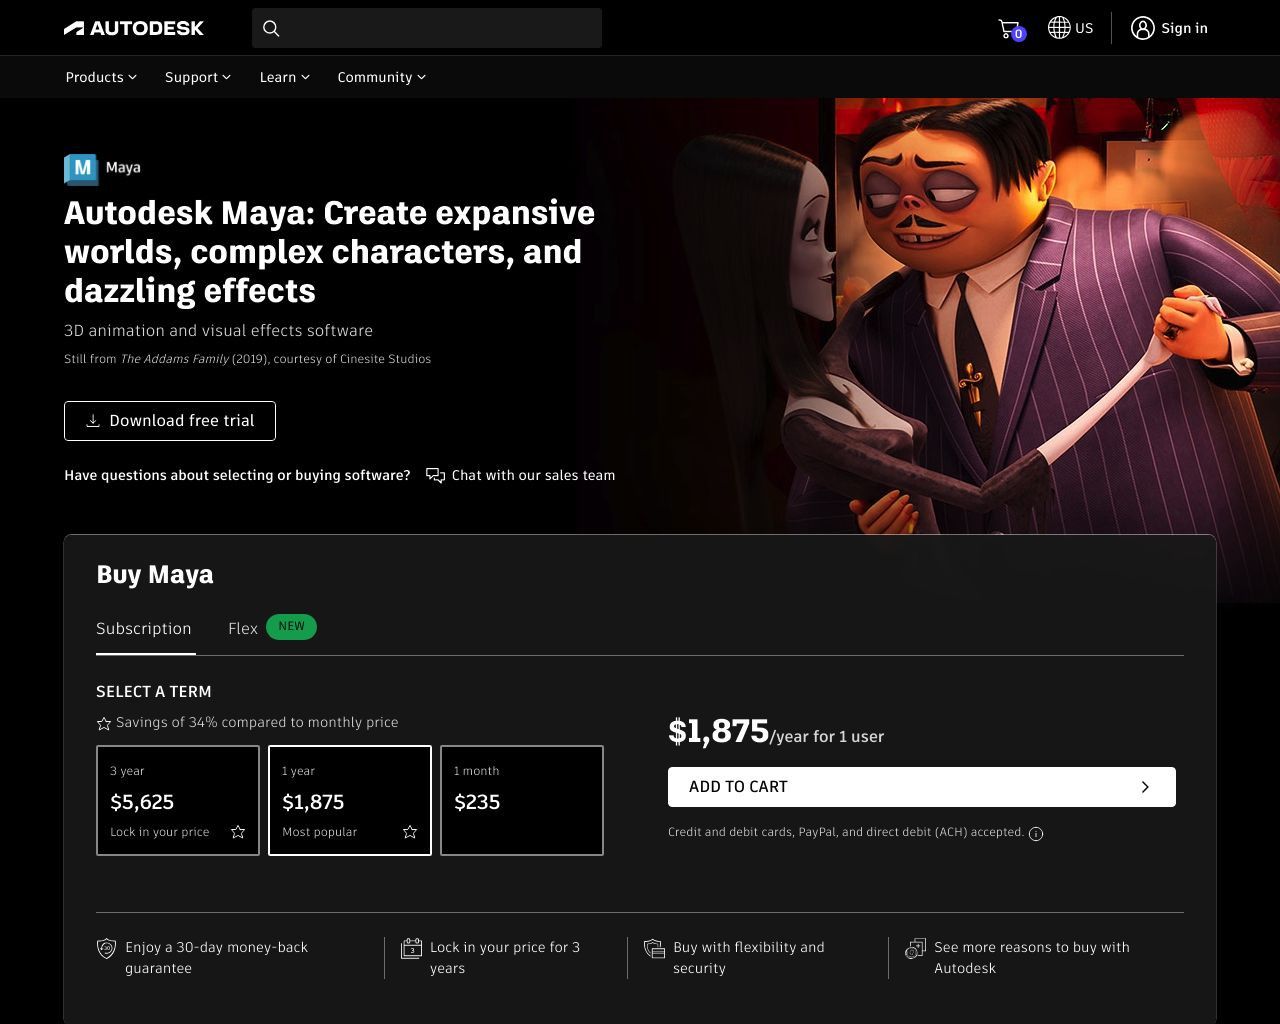
Task: Select the 3 year $5,625 term
Action: pyautogui.click(x=178, y=800)
